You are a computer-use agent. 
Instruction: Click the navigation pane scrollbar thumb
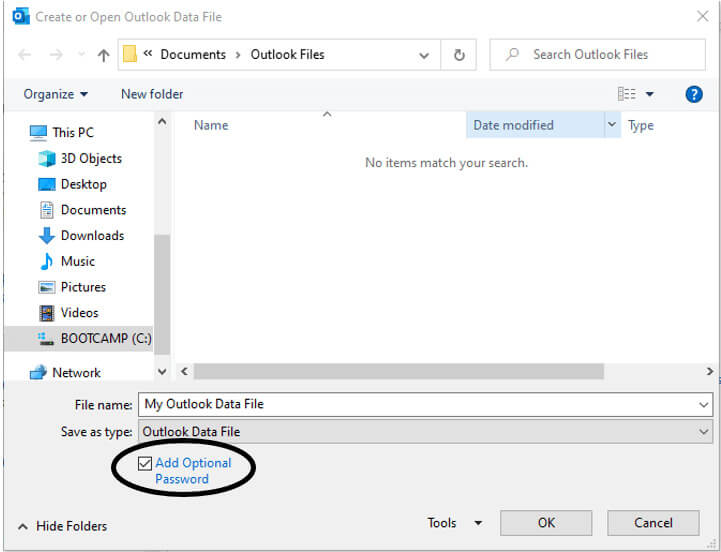(x=162, y=294)
